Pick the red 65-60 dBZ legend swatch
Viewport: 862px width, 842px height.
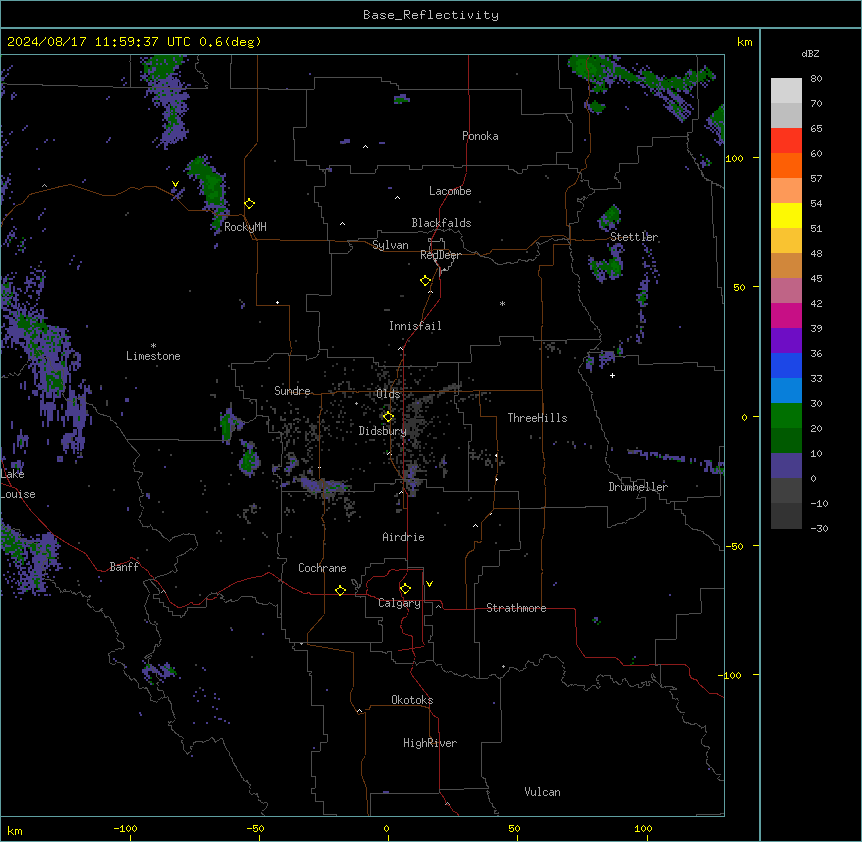786,141
